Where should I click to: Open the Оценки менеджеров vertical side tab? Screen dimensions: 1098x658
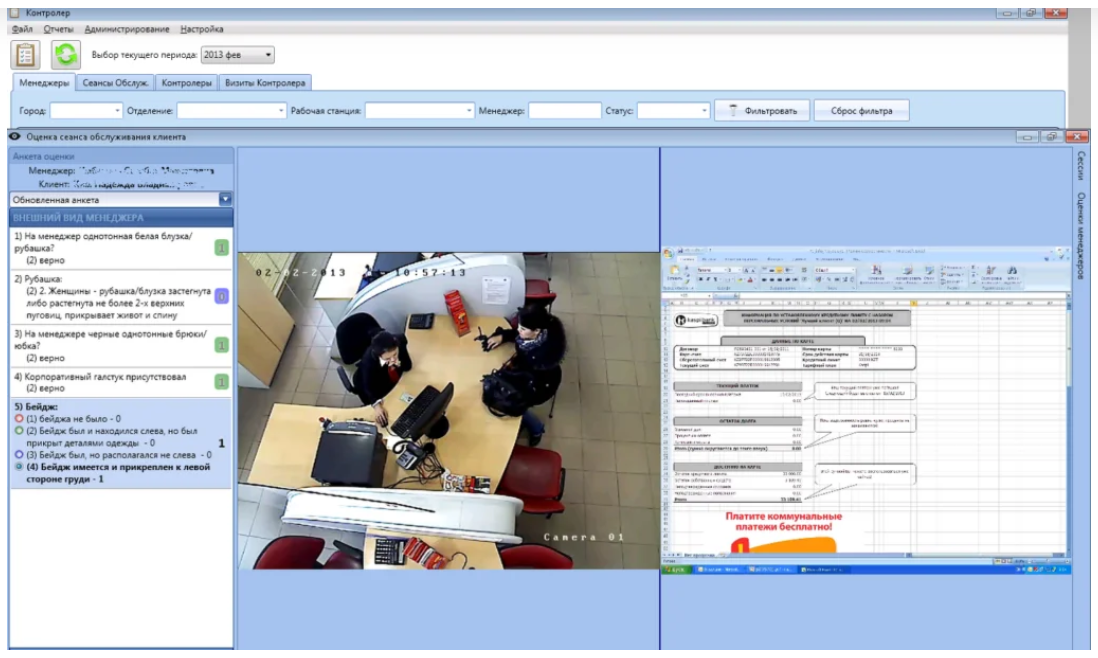click(x=1081, y=236)
